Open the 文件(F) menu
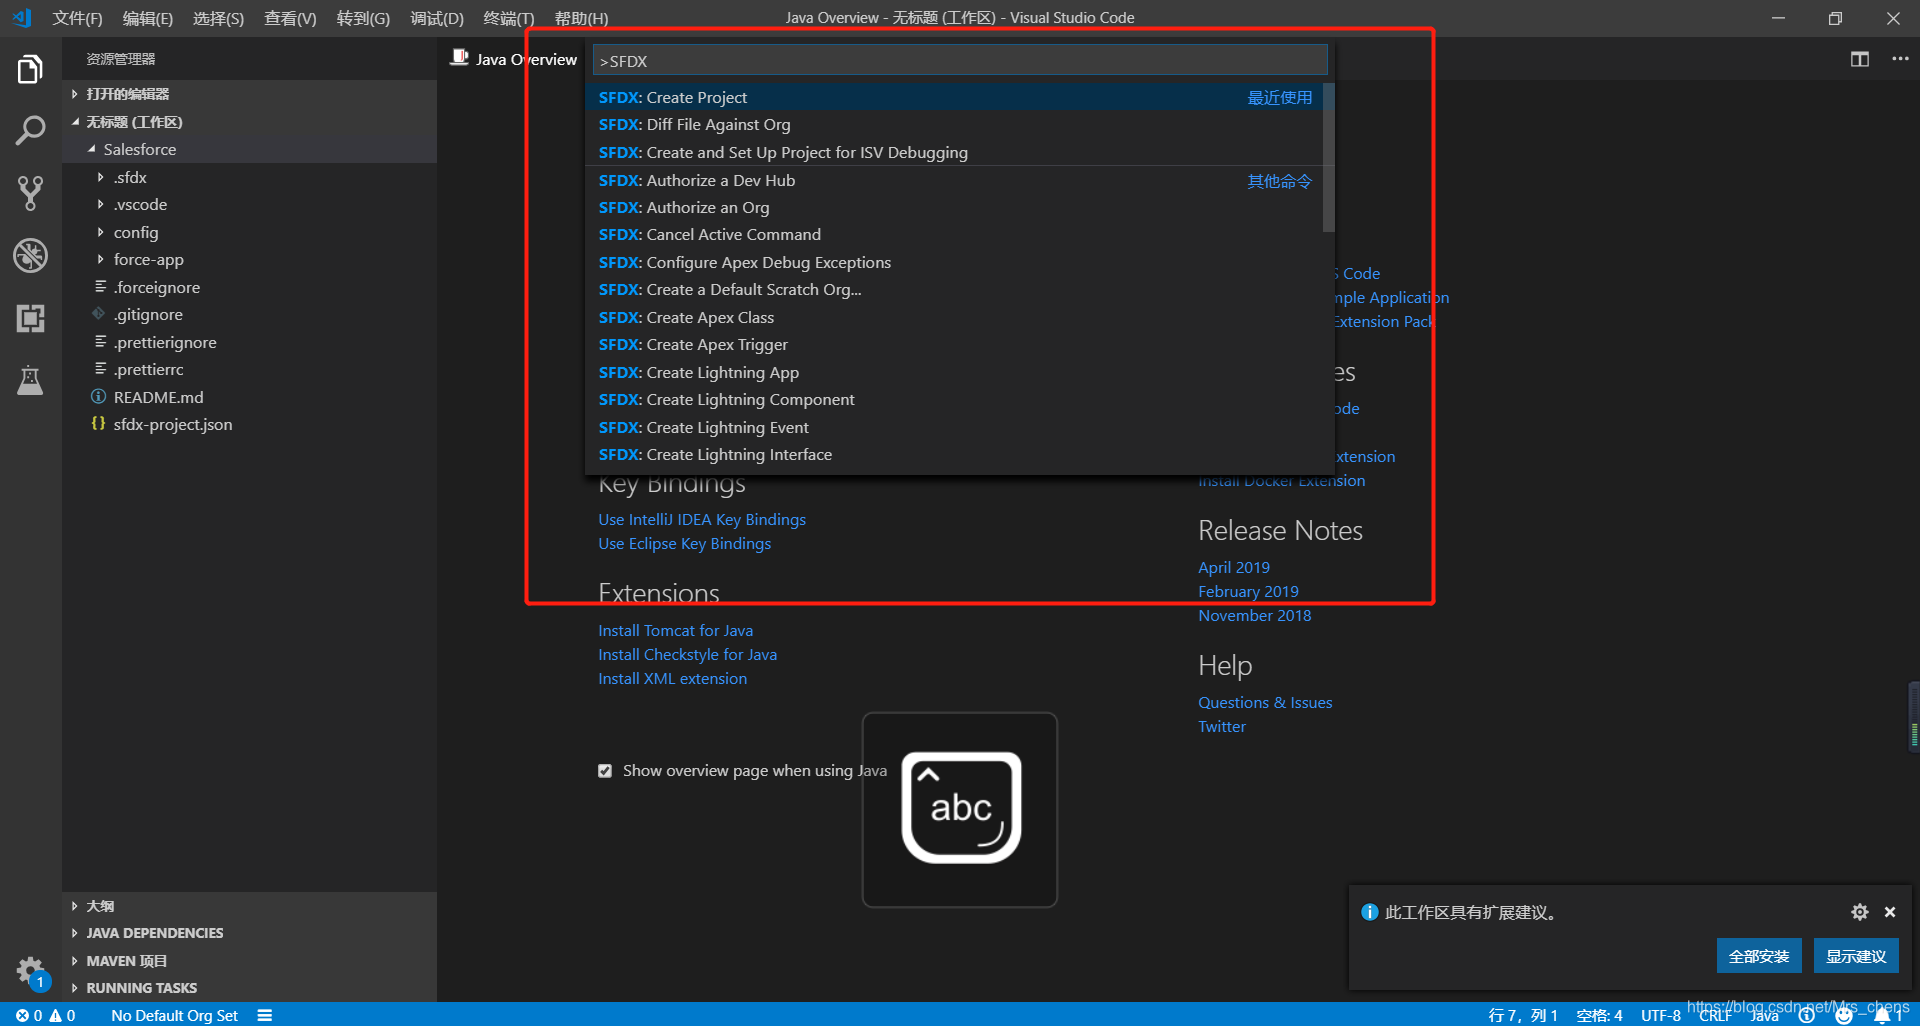 click(x=77, y=18)
